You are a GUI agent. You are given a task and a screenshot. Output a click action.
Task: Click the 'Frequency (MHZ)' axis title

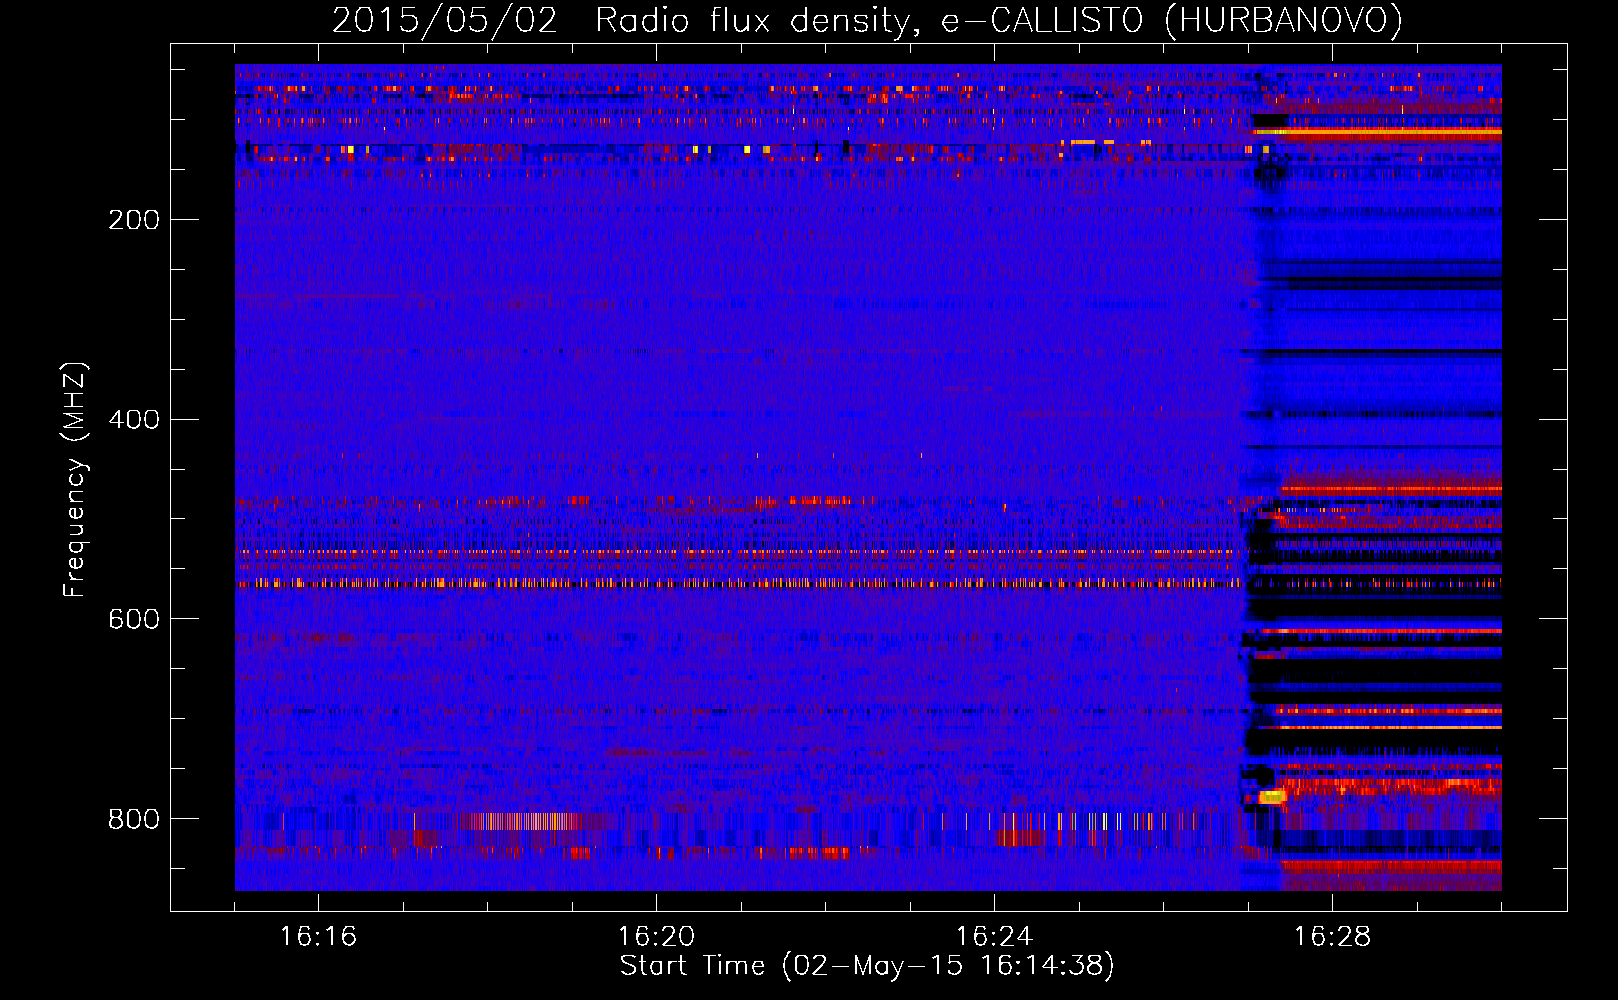[x=75, y=479]
